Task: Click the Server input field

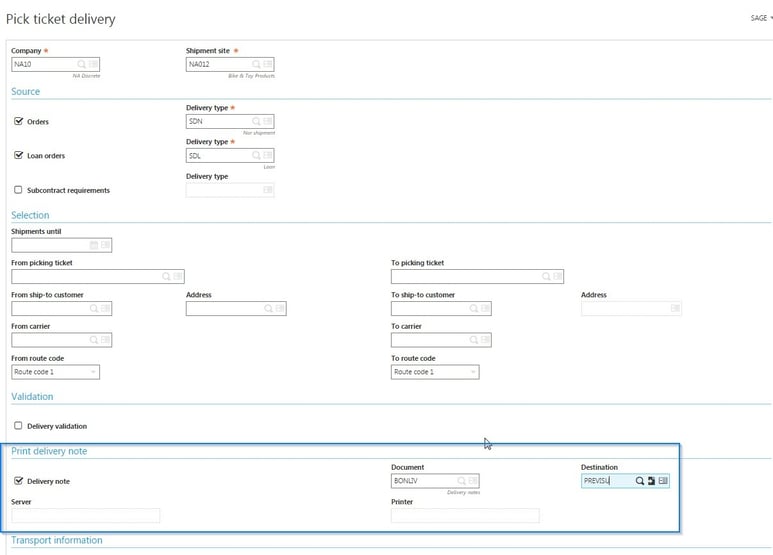Action: 85,516
